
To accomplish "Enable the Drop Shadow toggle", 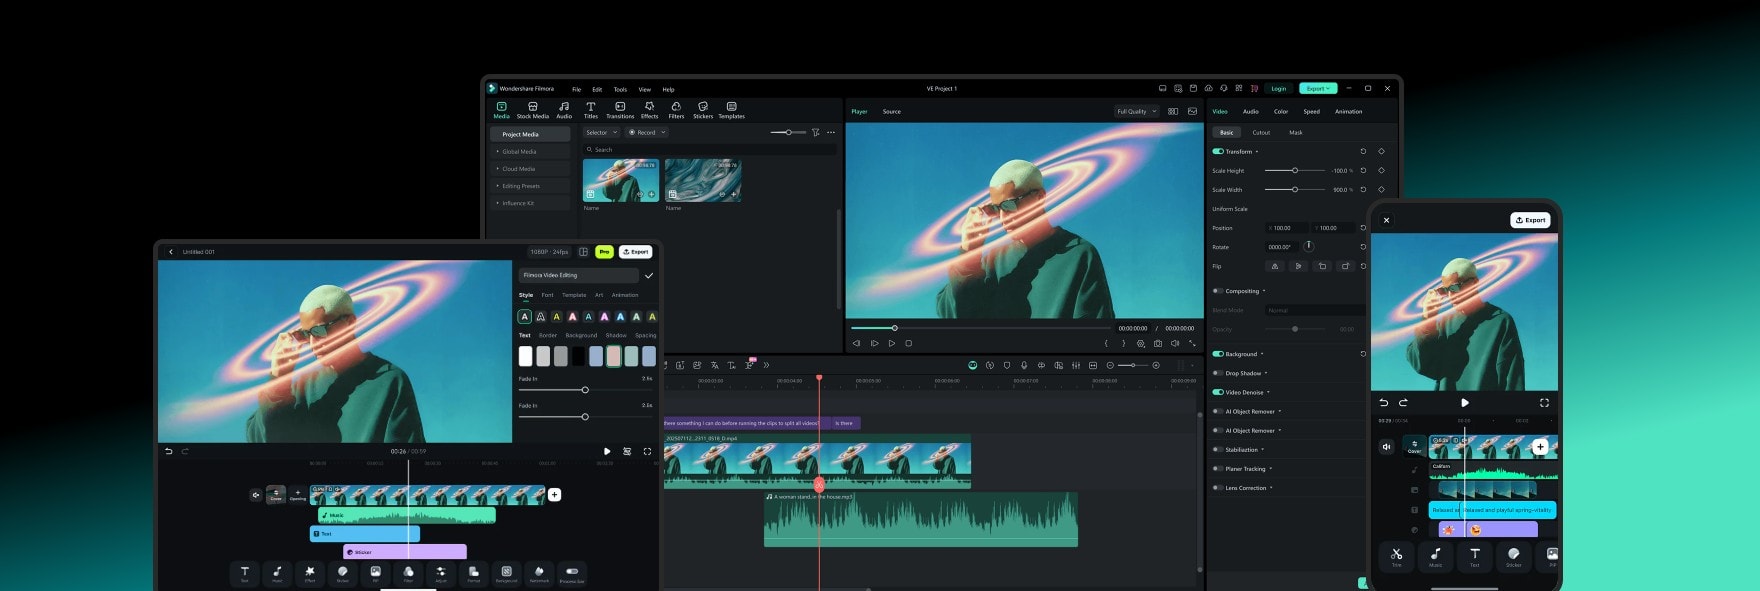I will coord(1218,373).
